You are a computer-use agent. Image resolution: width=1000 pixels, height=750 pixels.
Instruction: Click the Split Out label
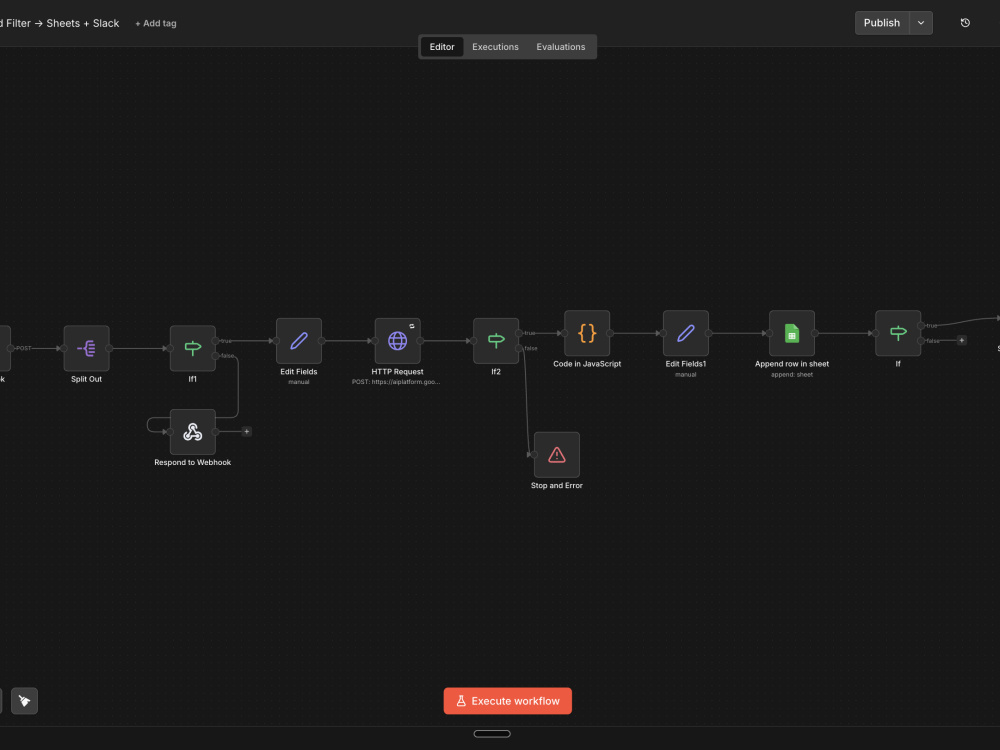[86, 379]
